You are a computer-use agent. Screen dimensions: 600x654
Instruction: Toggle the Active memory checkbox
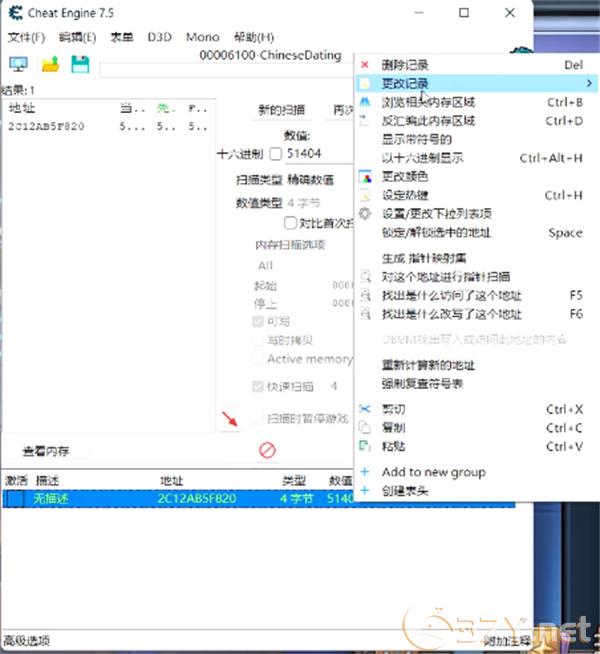[x=258, y=359]
